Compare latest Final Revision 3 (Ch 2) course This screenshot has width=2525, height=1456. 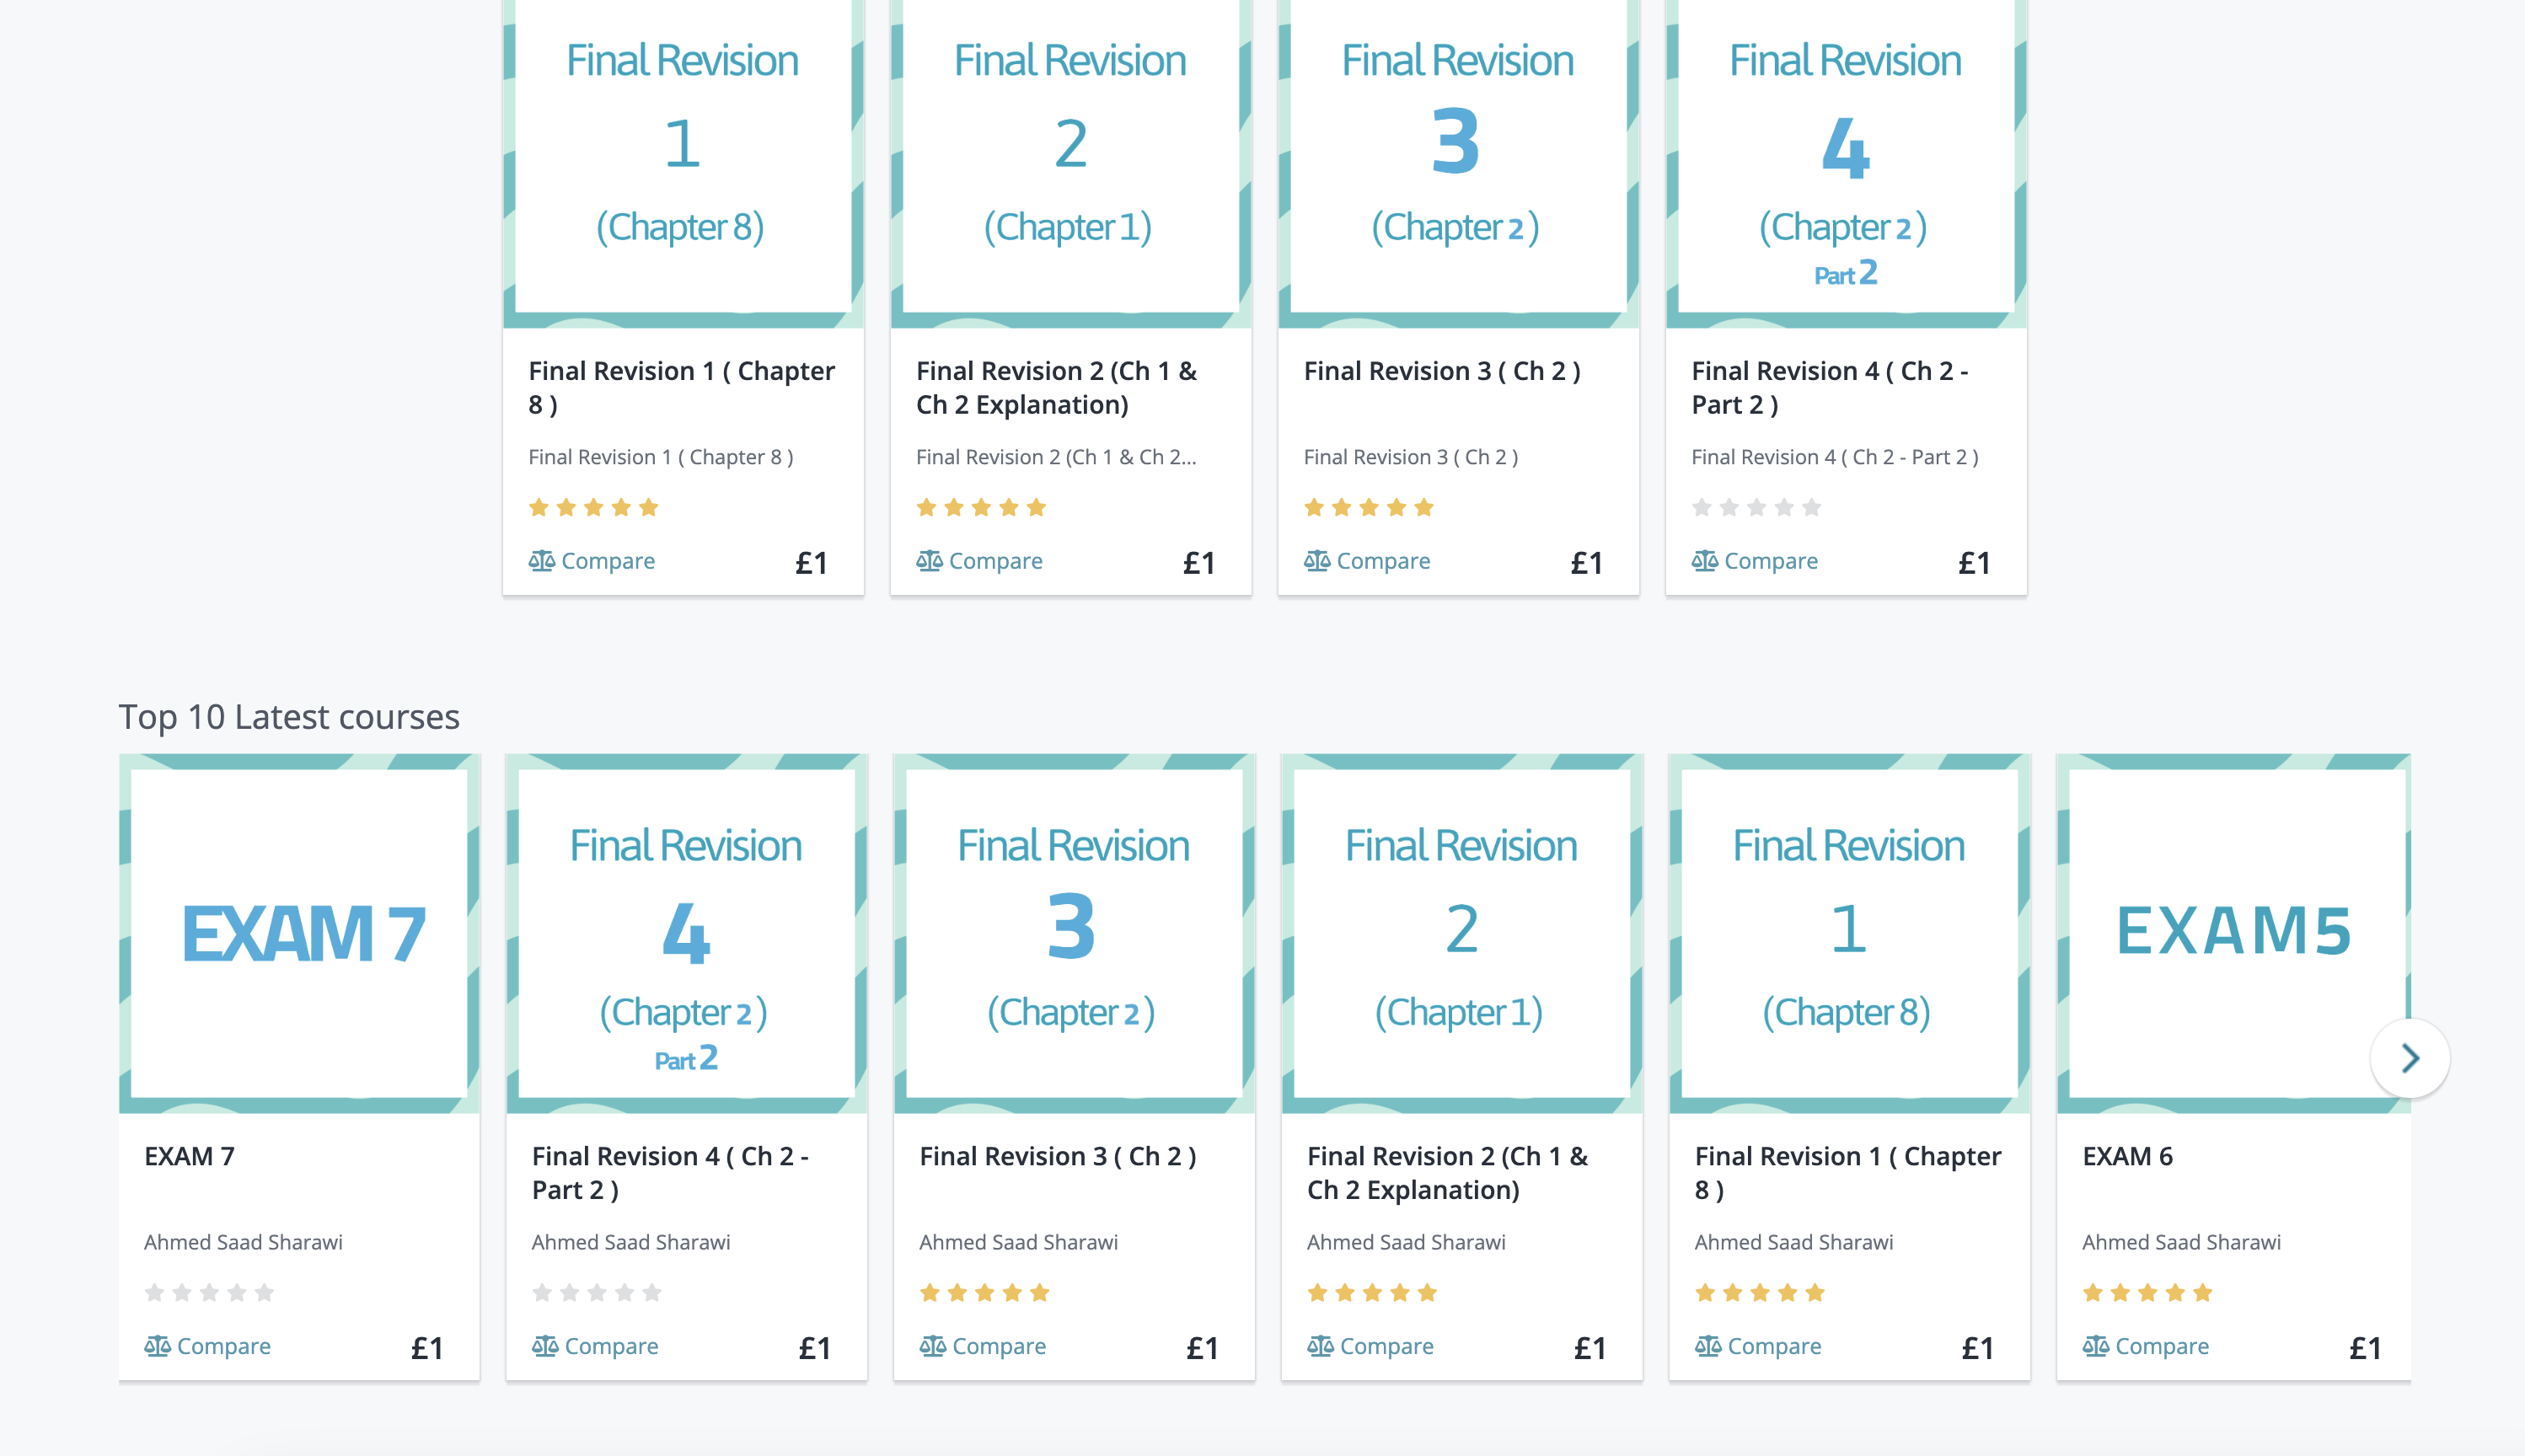click(x=983, y=1346)
